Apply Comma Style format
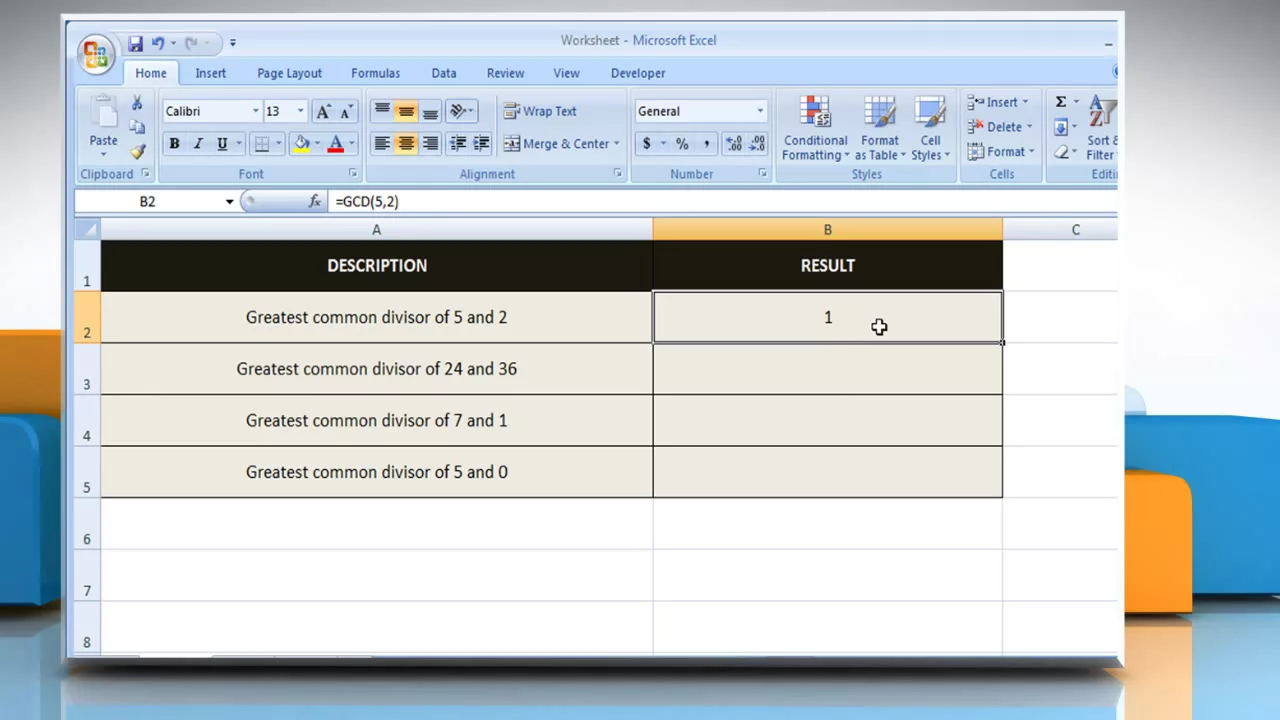Image resolution: width=1280 pixels, height=720 pixels. pyautogui.click(x=706, y=143)
